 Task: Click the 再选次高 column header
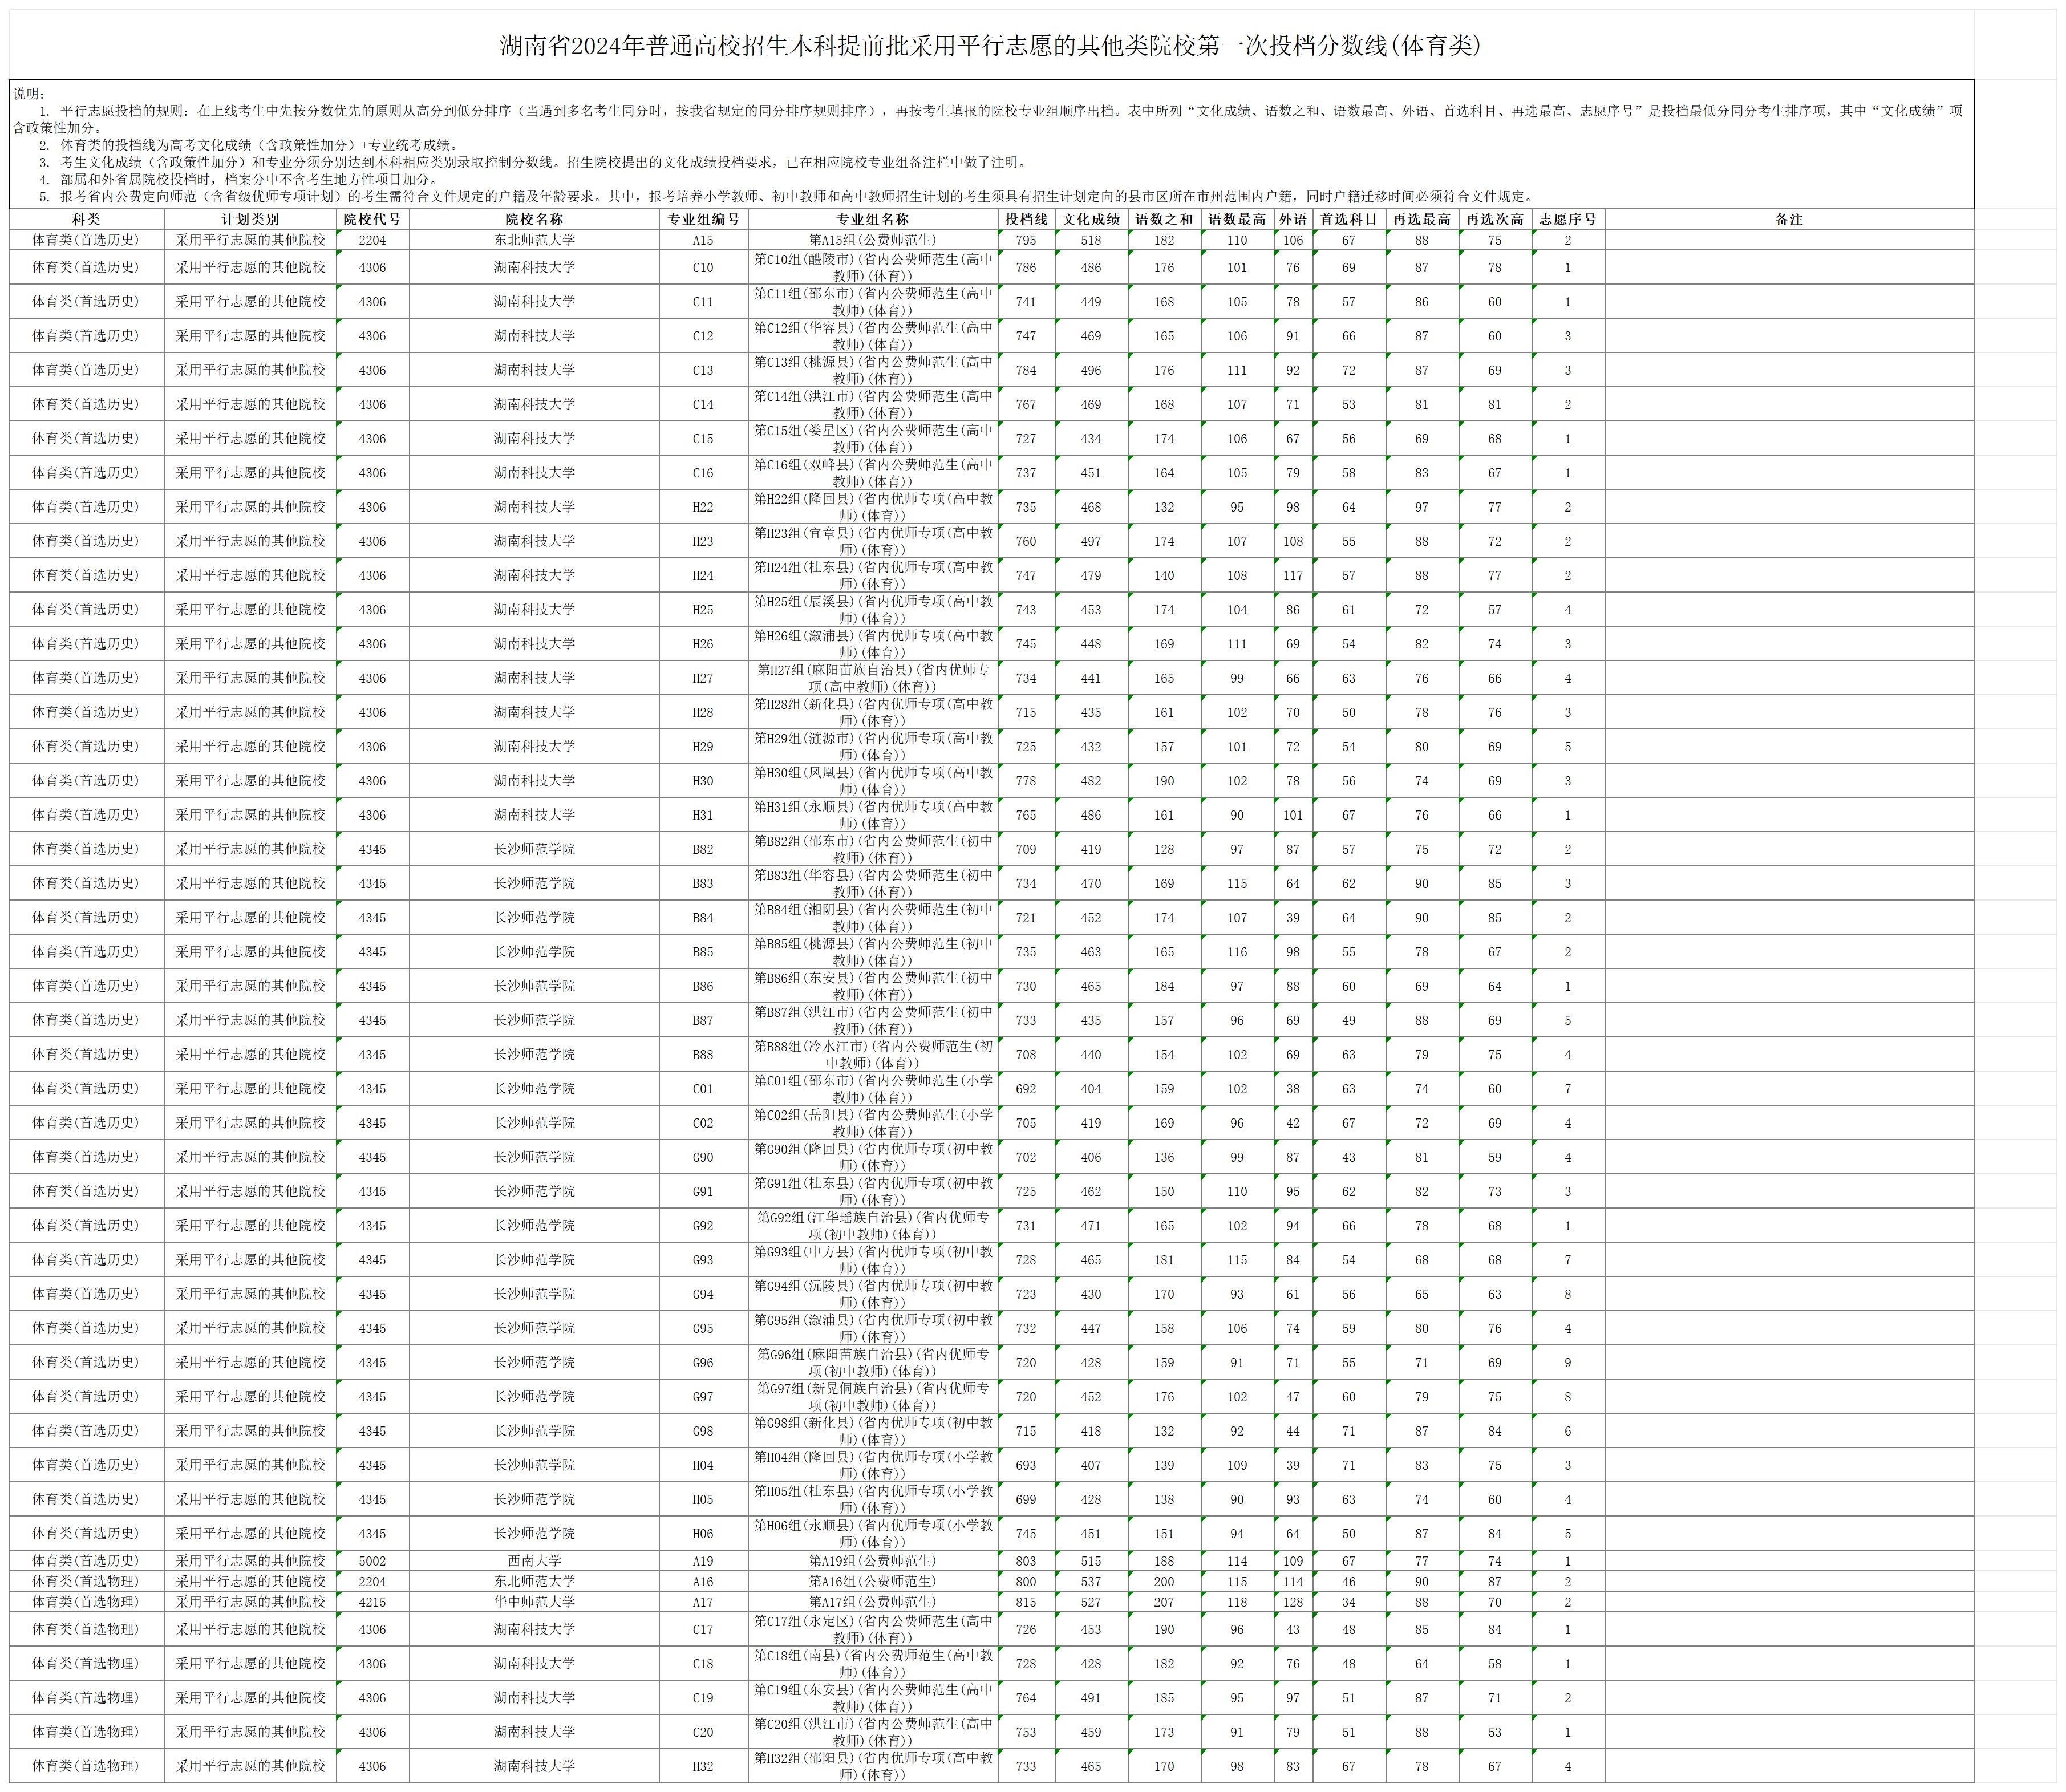(x=1495, y=219)
